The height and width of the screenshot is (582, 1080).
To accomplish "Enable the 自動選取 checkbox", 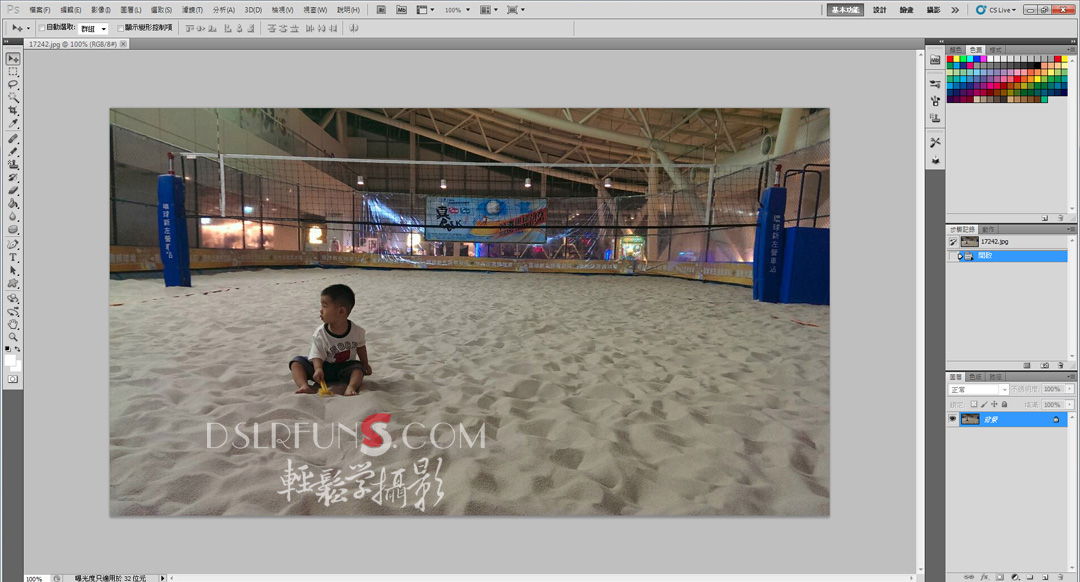I will [x=41, y=28].
